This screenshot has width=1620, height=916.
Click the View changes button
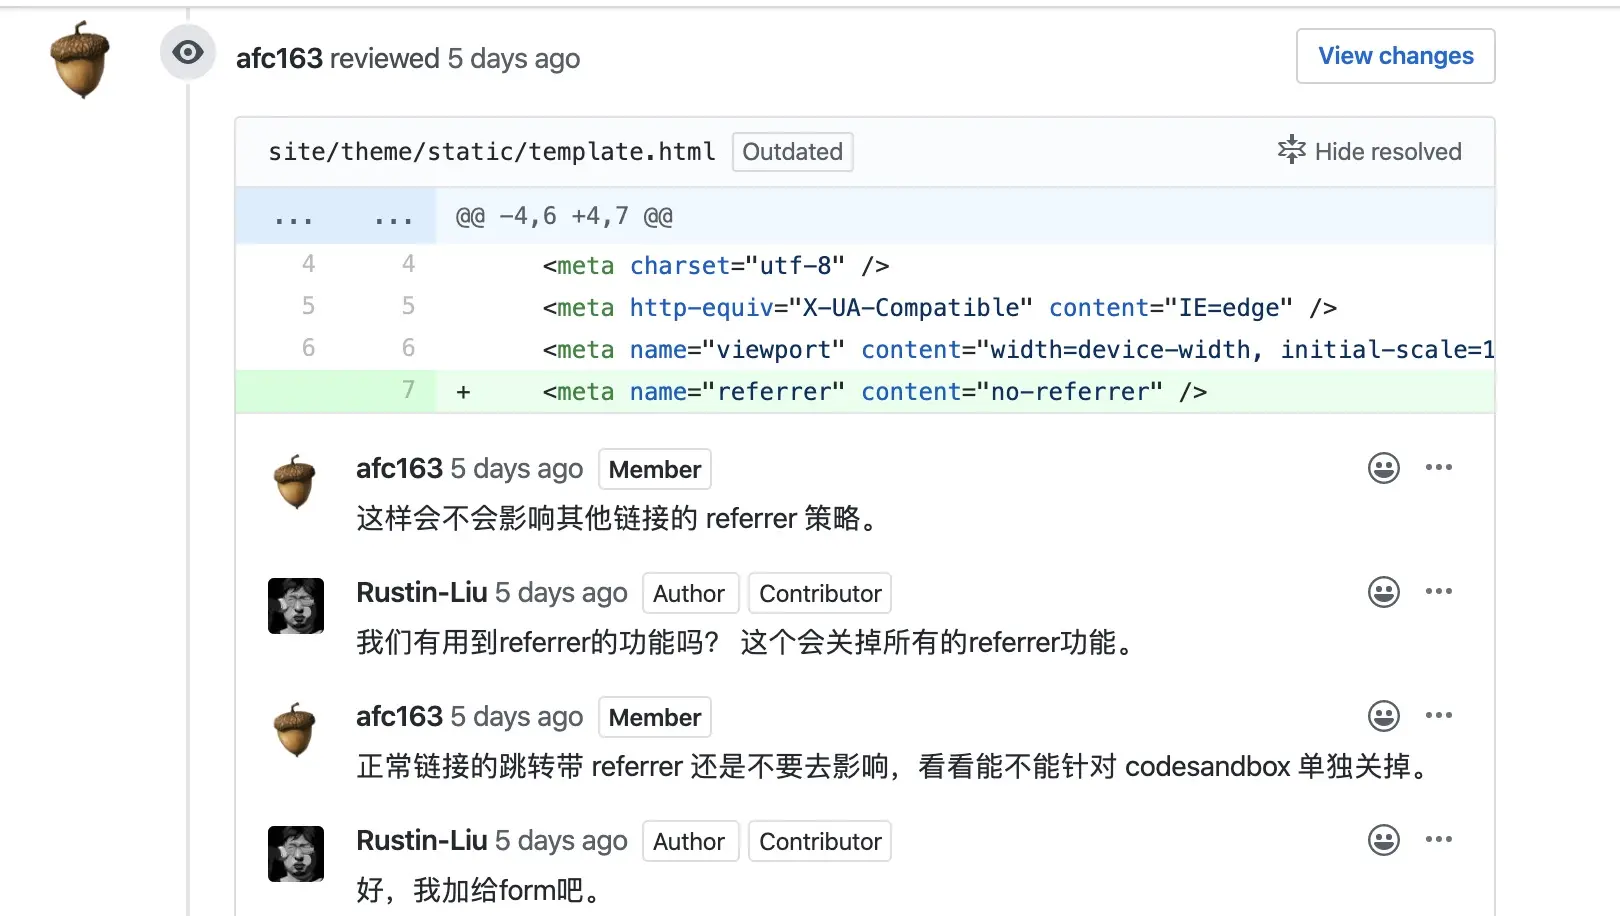tap(1395, 56)
